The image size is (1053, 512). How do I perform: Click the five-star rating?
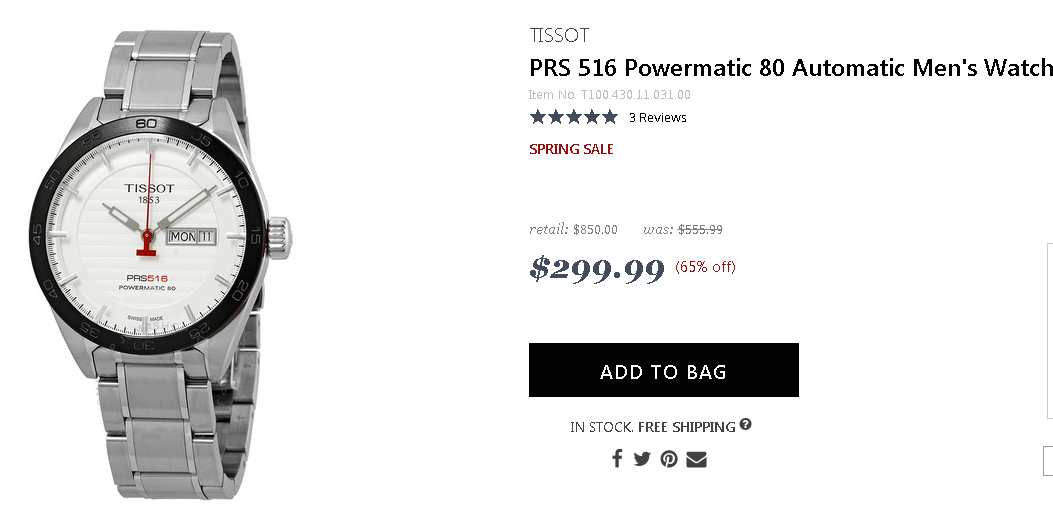tap(573, 117)
